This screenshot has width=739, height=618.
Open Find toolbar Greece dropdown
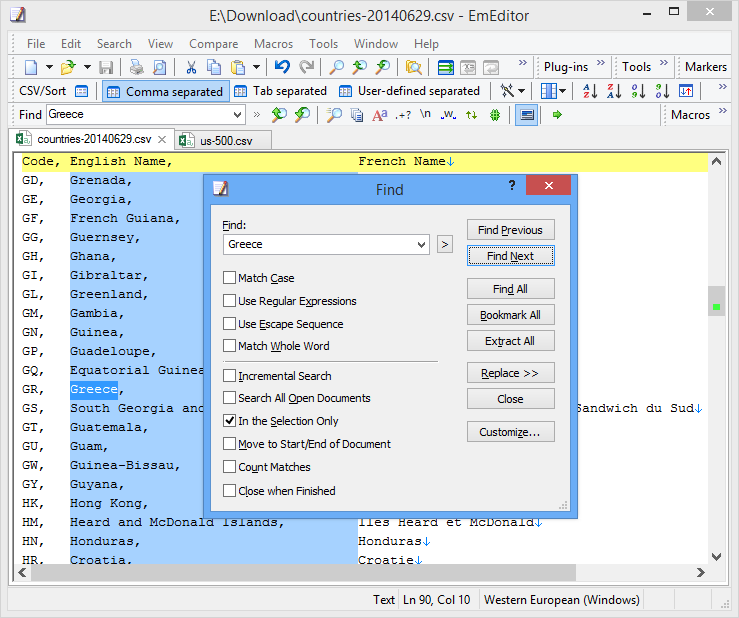click(x=238, y=115)
